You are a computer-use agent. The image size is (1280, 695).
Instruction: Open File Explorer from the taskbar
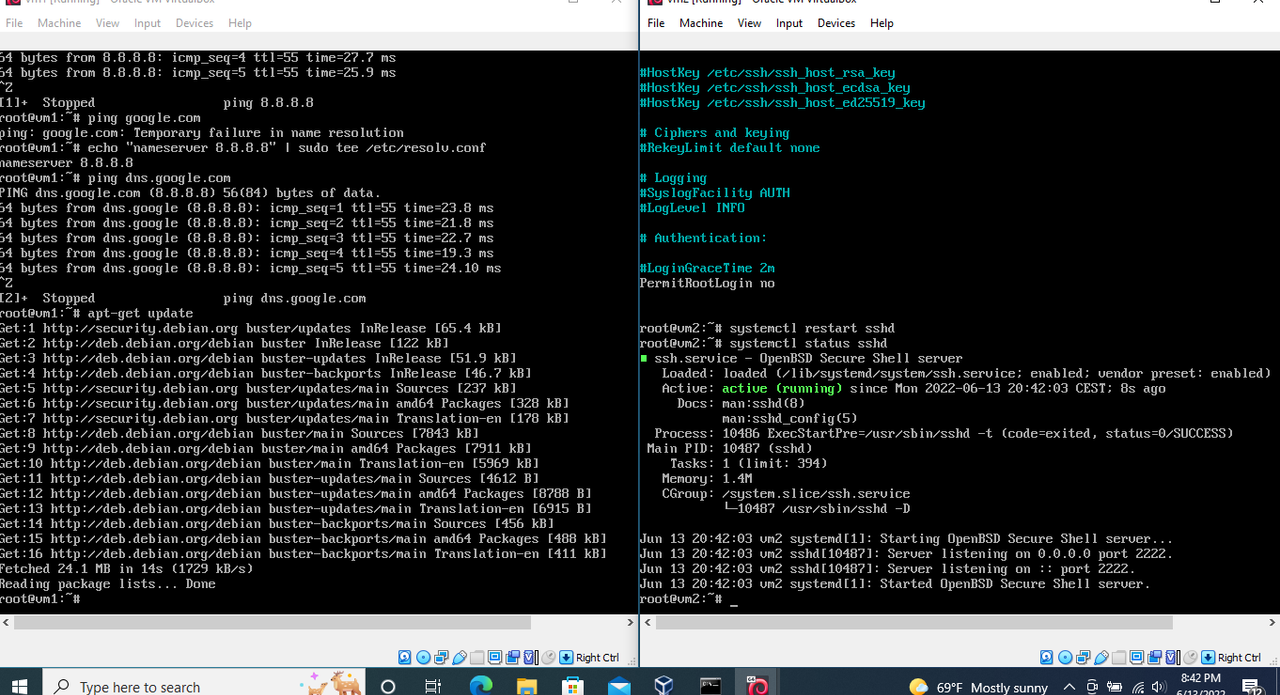tap(527, 686)
